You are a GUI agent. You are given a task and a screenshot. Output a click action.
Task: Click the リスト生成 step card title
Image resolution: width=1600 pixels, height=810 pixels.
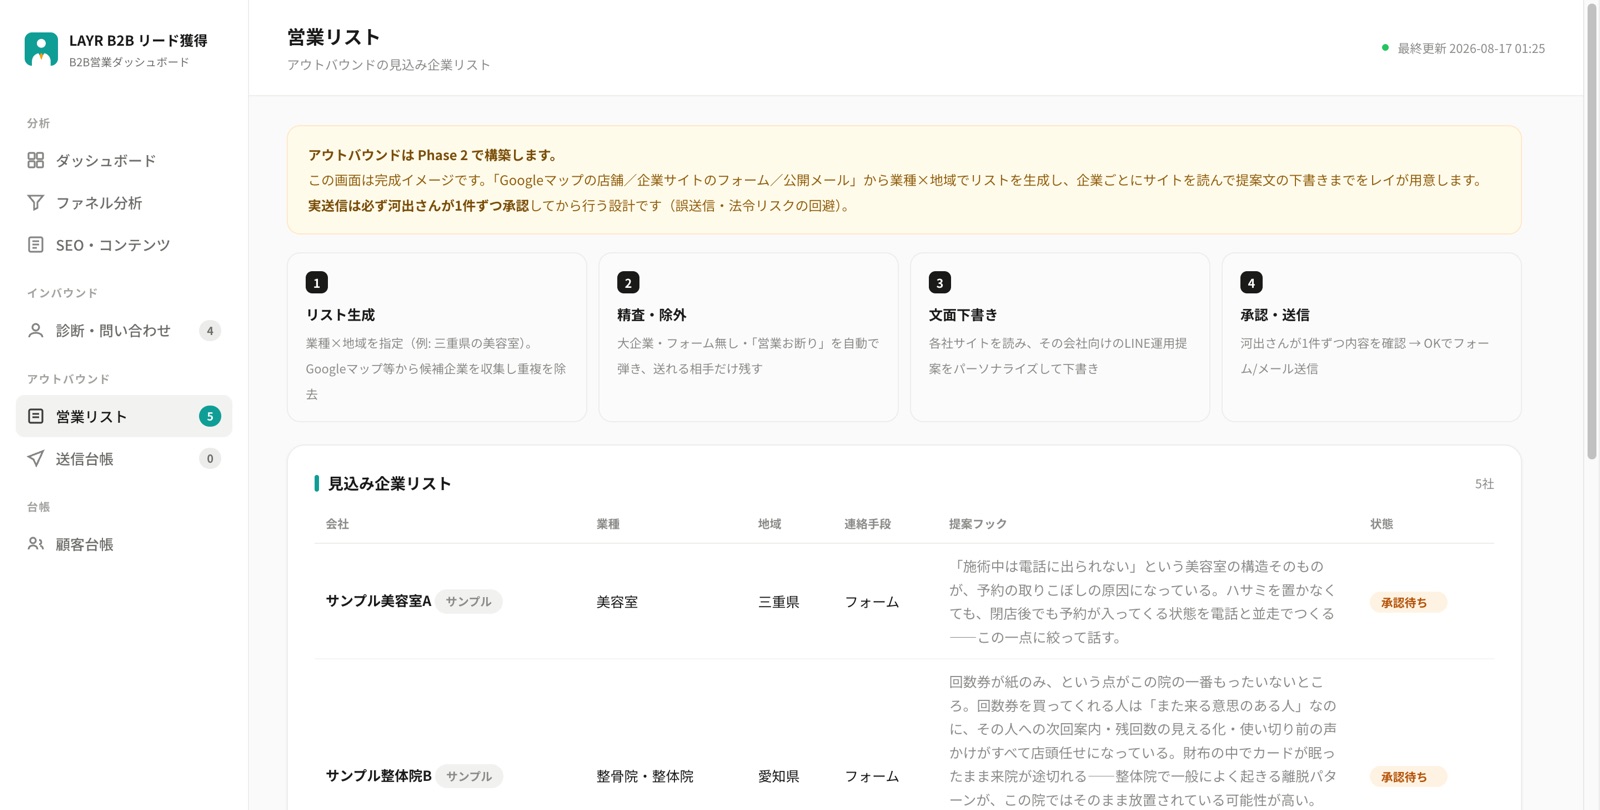tap(340, 314)
